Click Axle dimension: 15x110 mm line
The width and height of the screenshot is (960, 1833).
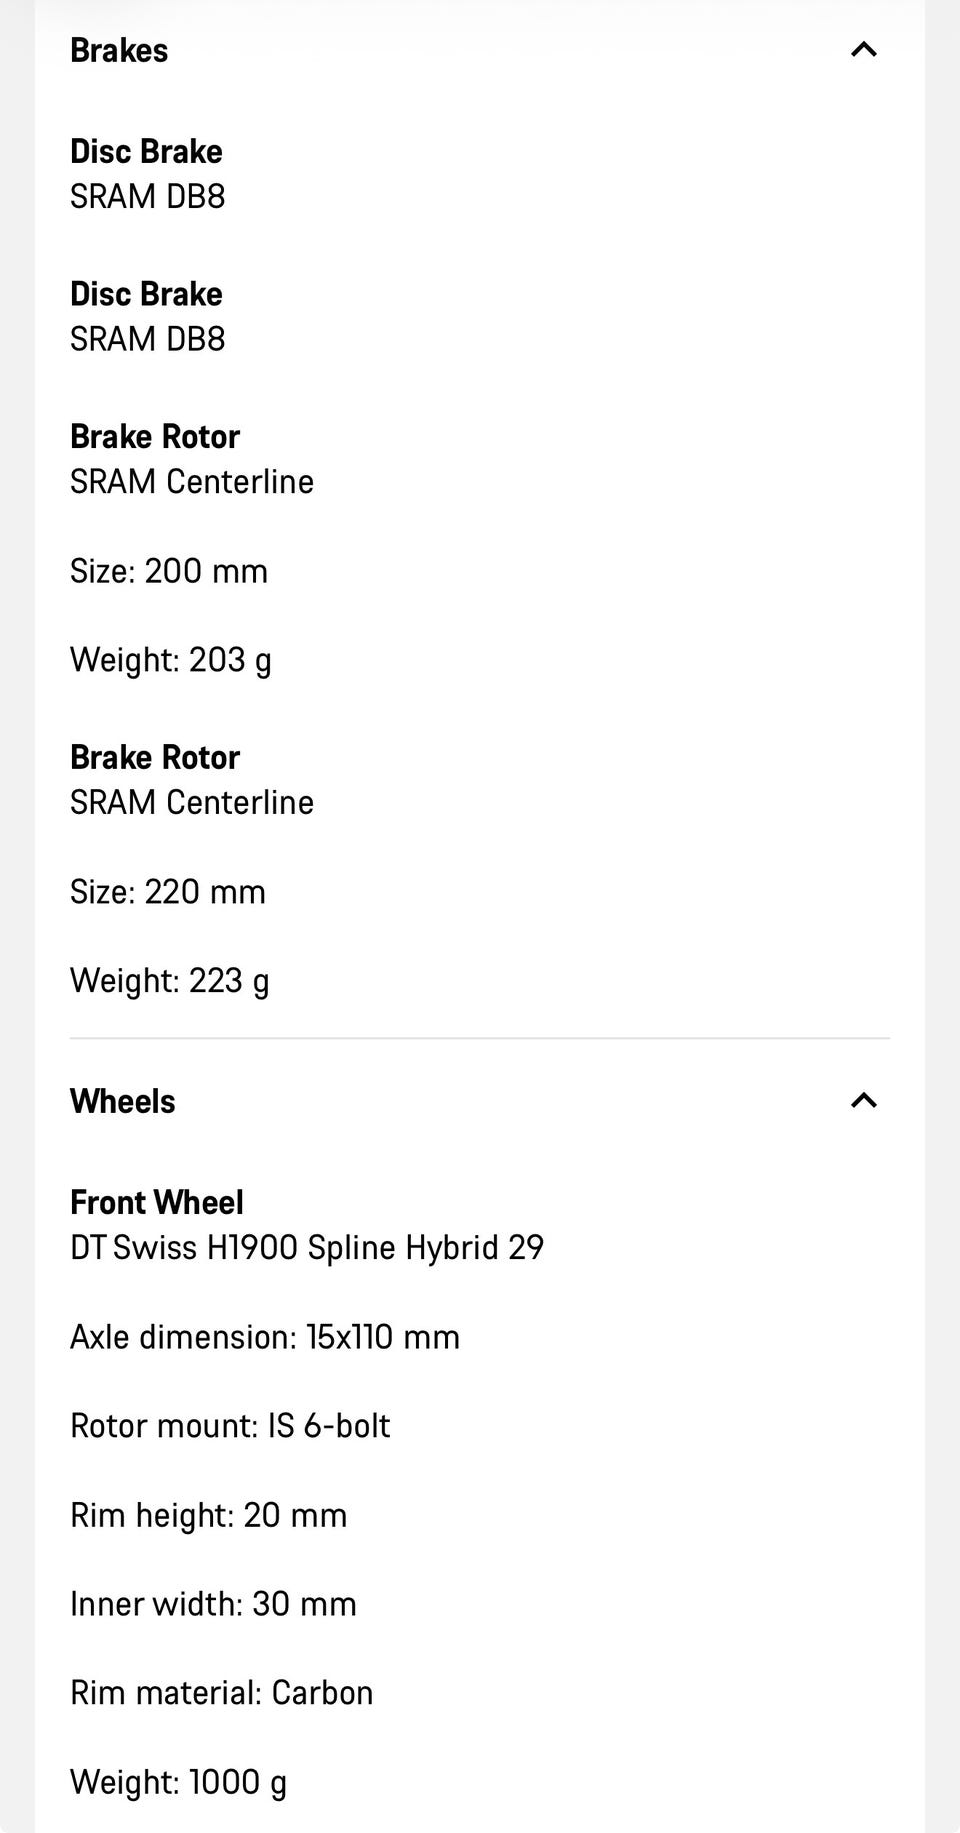click(265, 1337)
